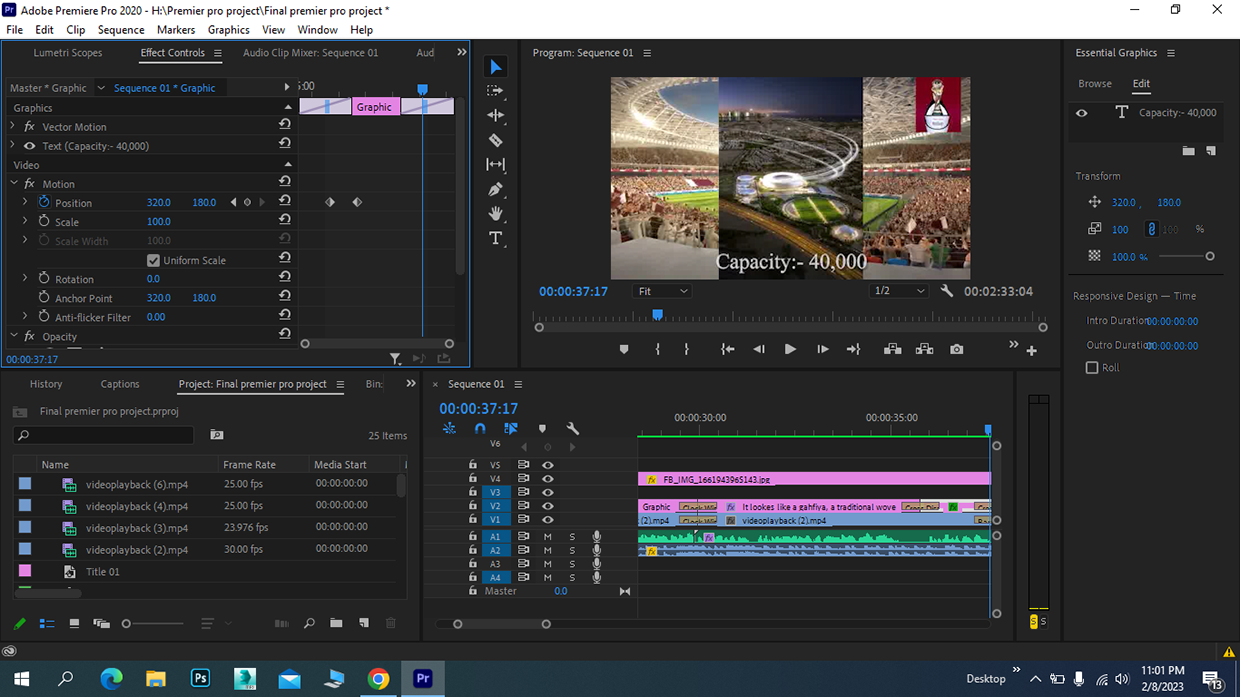
Task: Go to Out point in Program monitor
Action: (x=853, y=349)
